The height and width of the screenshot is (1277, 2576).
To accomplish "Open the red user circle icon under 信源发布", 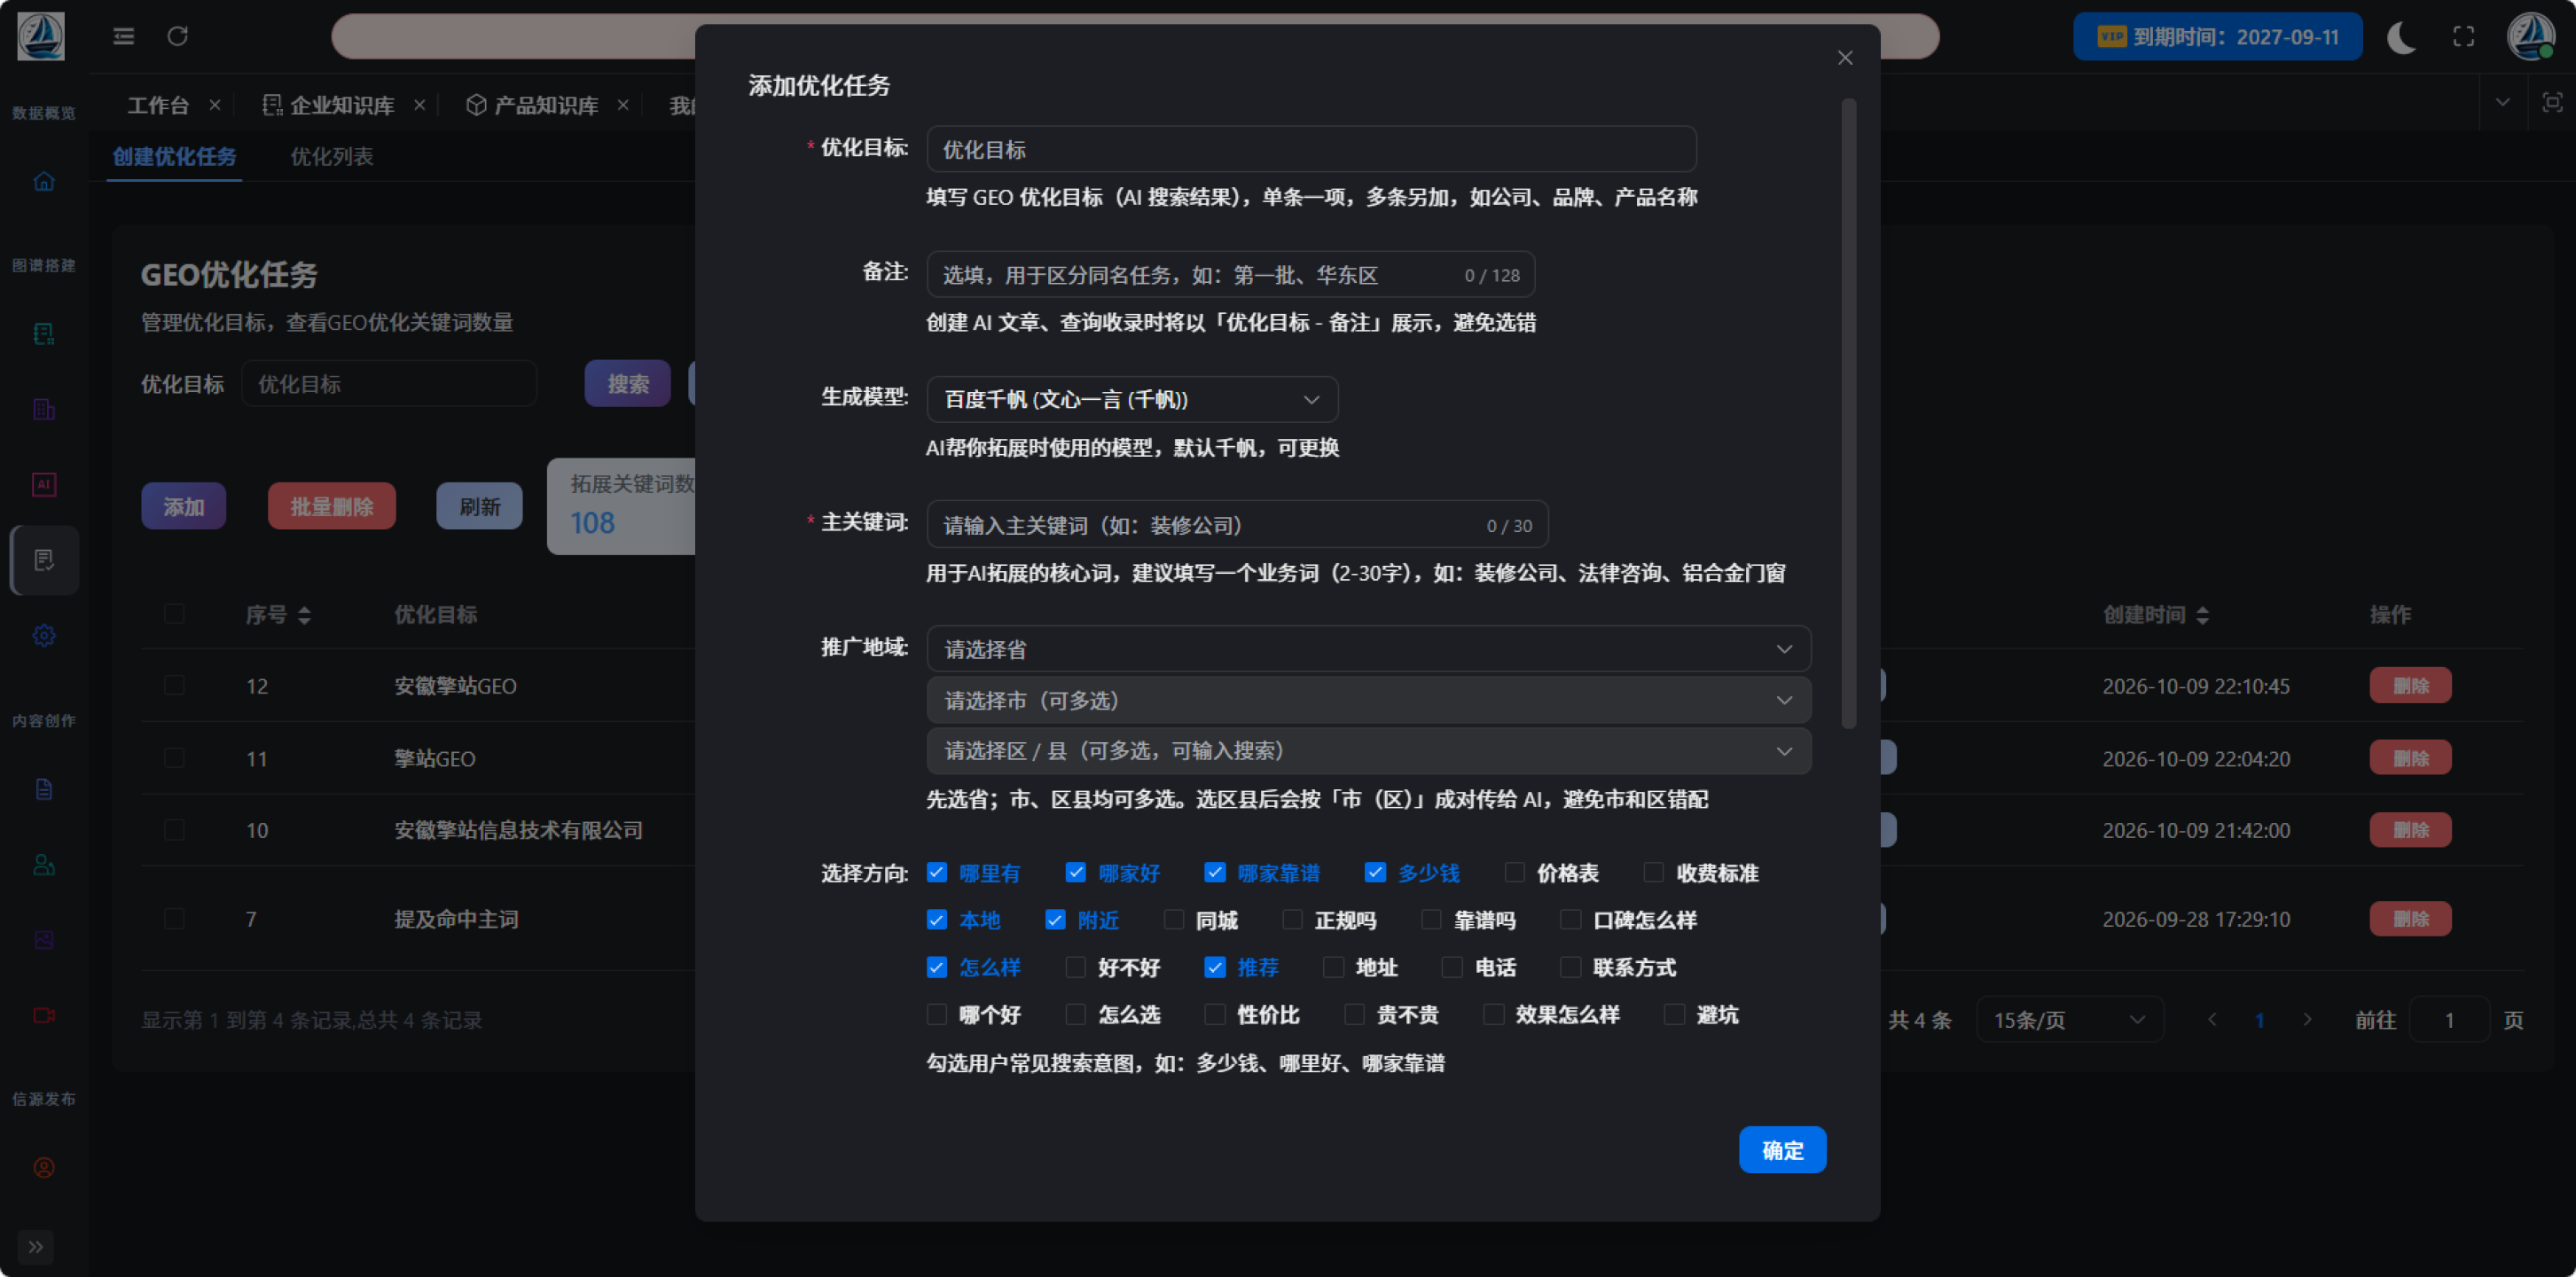I will tap(44, 1168).
